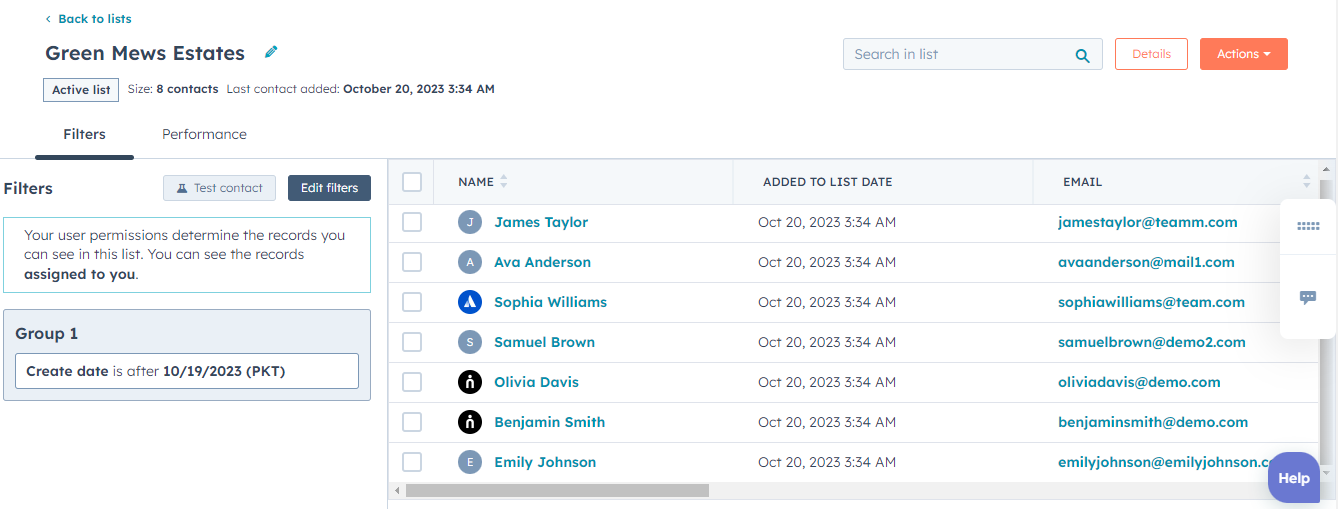Toggle the select-all checkbox in header
The height and width of the screenshot is (509, 1338).
pos(412,182)
